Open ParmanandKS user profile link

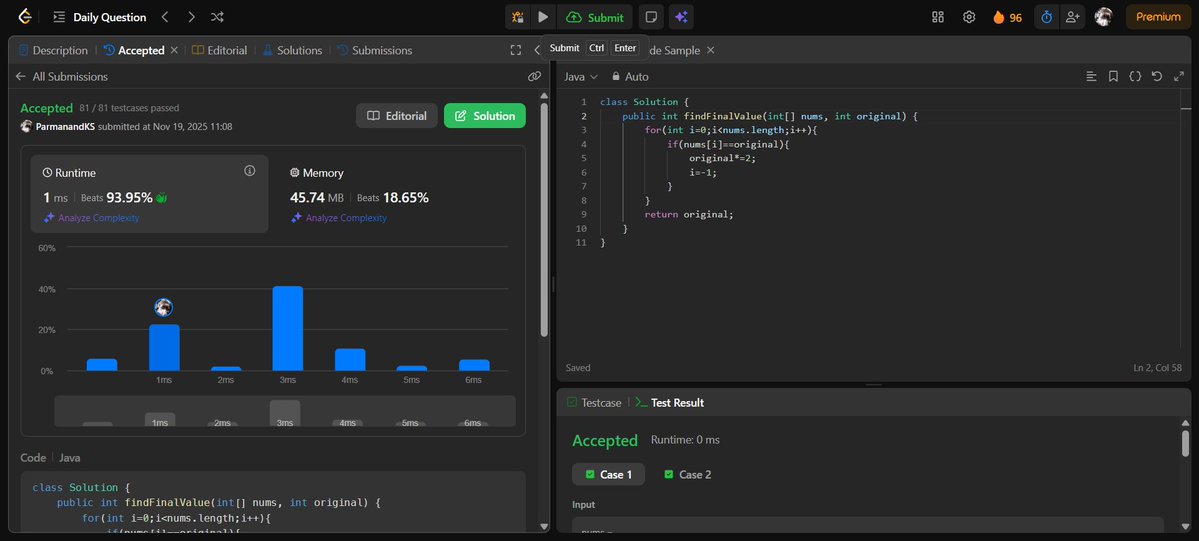click(x=64, y=126)
